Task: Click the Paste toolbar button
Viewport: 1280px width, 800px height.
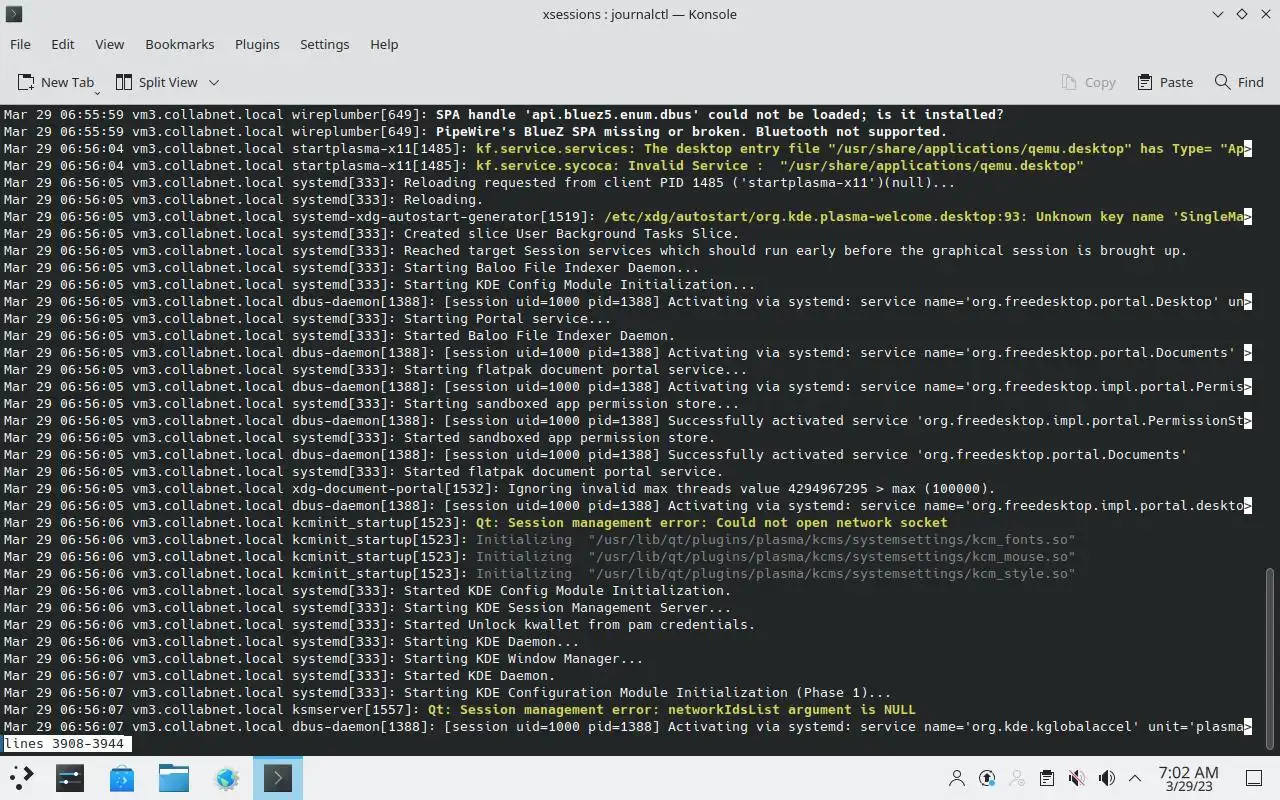Action: (1165, 82)
